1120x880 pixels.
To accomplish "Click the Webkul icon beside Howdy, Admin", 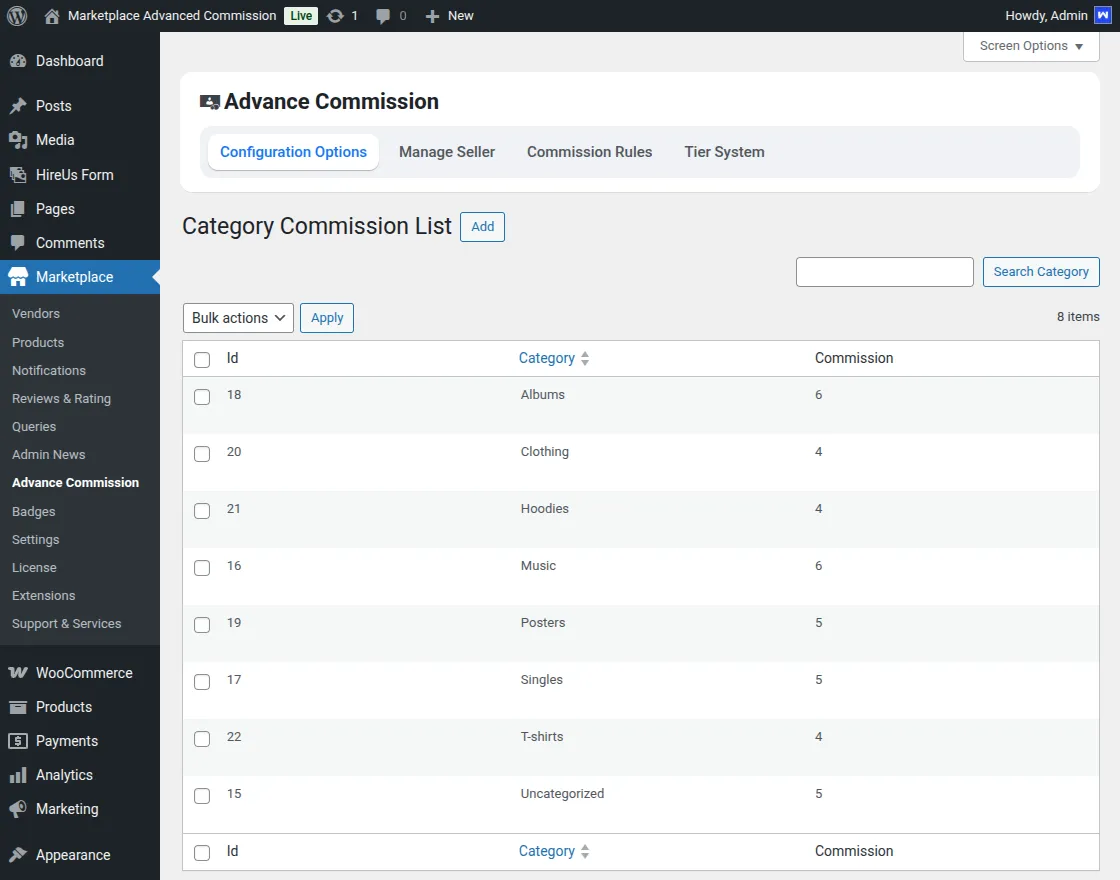I will [x=1102, y=16].
